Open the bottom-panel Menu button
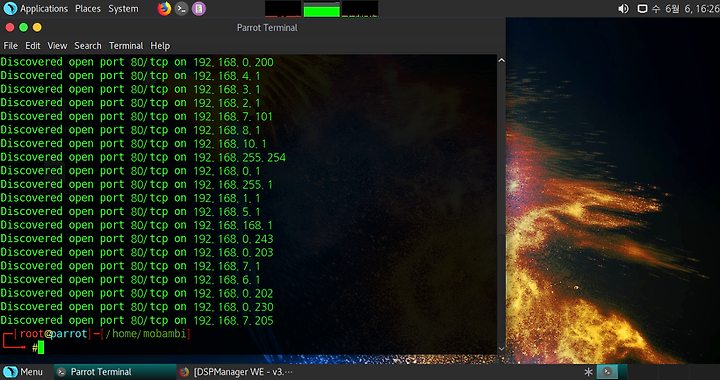The height and width of the screenshot is (380, 720). click(22, 372)
